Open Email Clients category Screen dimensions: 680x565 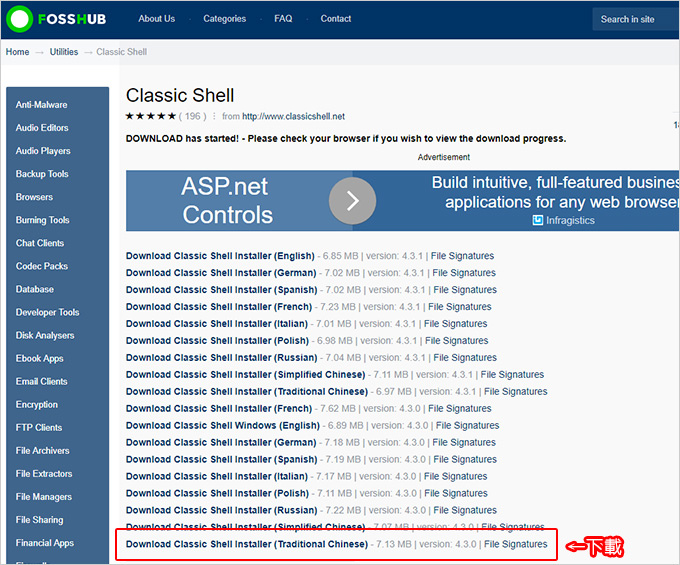tap(42, 382)
